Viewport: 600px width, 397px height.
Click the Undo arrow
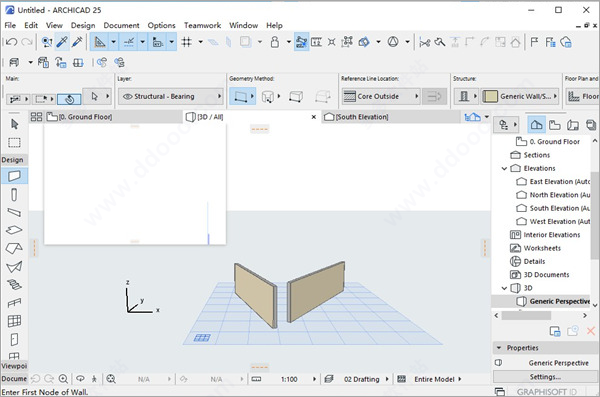point(11,42)
